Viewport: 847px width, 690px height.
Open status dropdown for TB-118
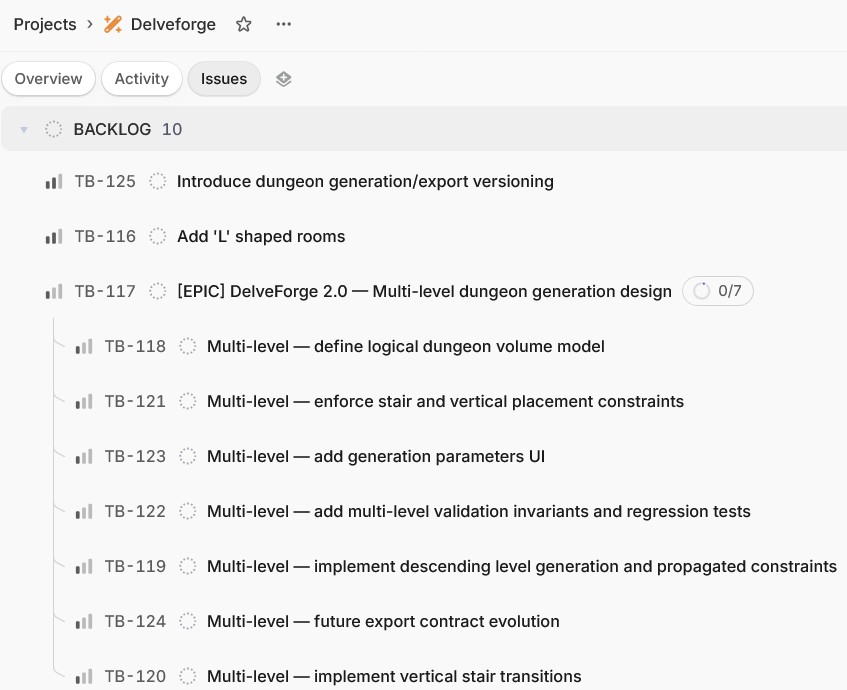point(188,346)
